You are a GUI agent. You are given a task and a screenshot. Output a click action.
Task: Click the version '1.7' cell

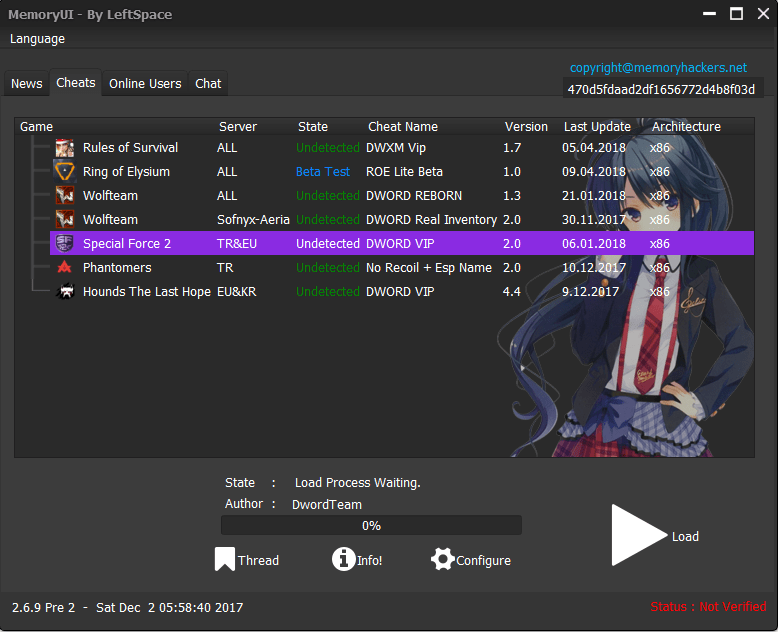512,148
